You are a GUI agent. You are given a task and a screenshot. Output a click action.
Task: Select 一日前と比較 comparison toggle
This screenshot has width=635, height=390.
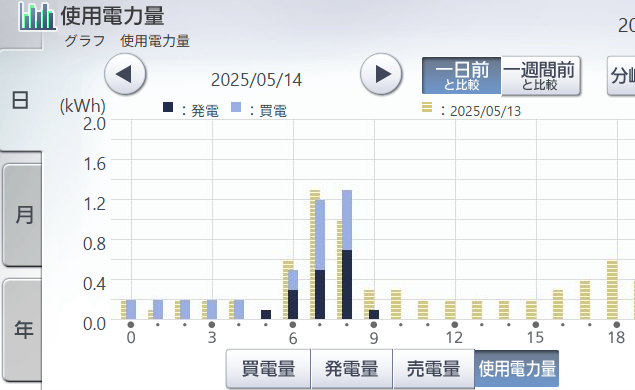click(462, 76)
